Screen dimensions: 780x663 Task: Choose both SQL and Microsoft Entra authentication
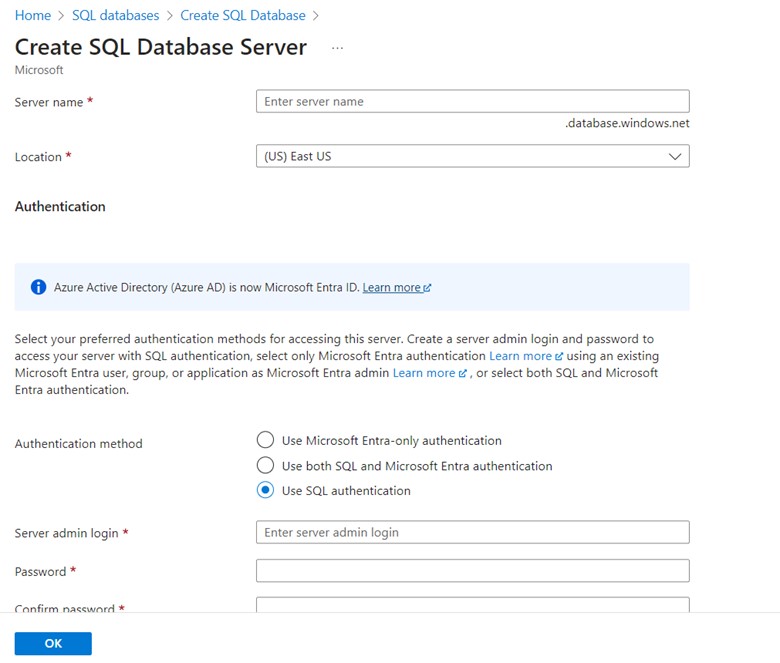(x=265, y=466)
